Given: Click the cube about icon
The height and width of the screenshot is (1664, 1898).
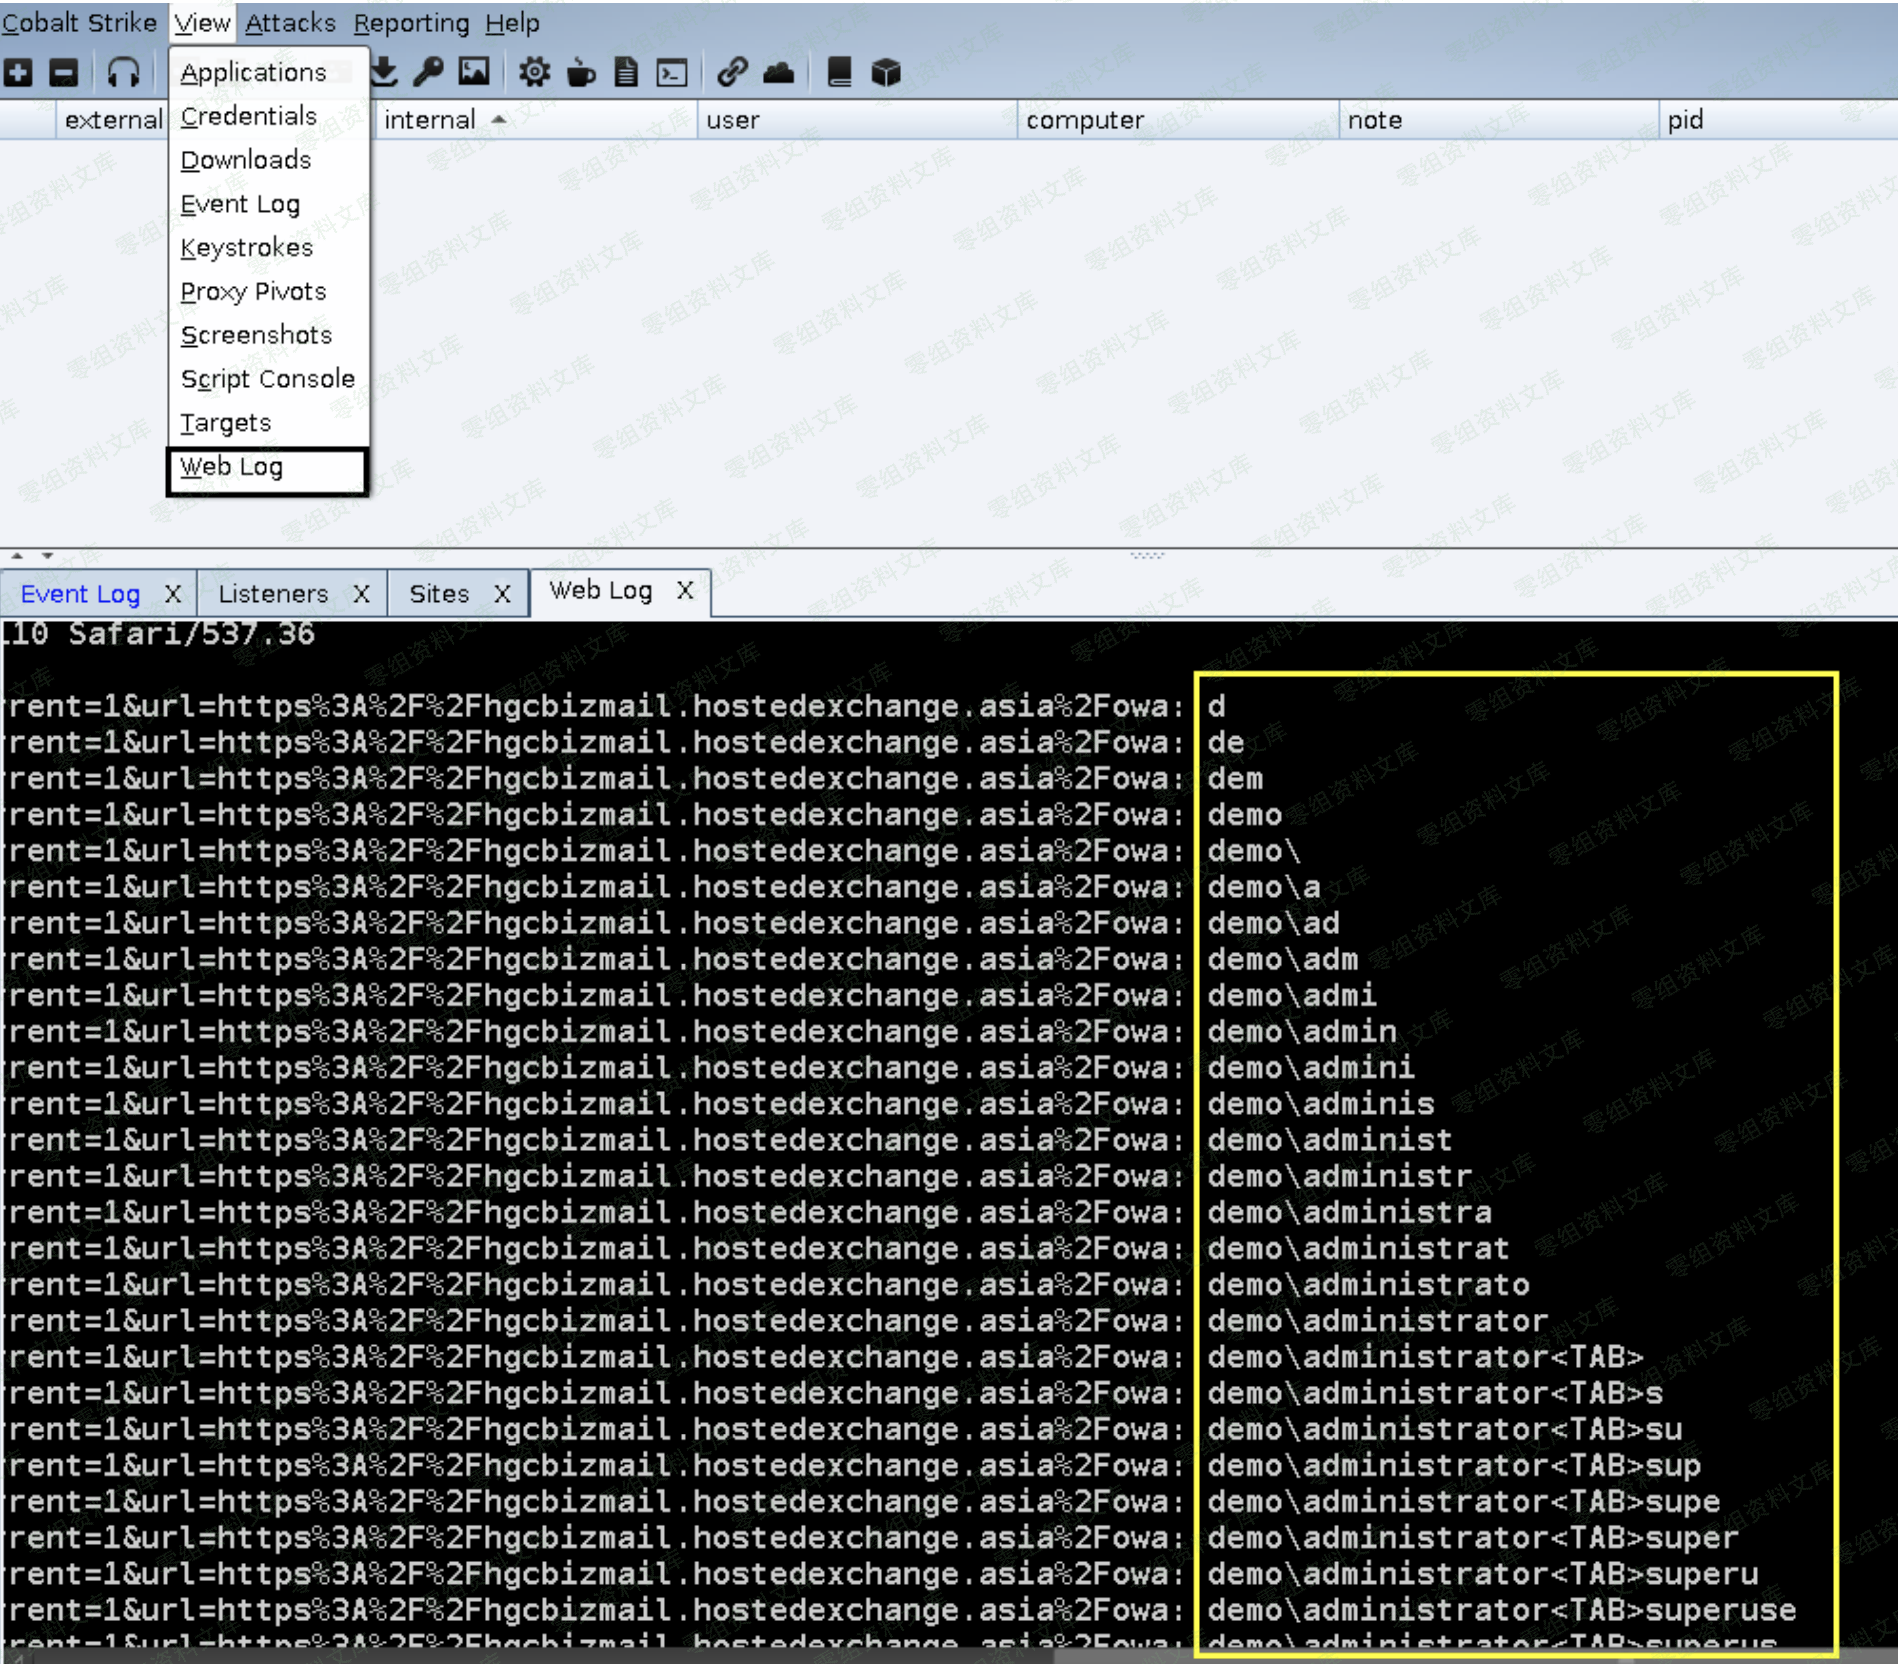Looking at the screenshot, I should point(886,72).
